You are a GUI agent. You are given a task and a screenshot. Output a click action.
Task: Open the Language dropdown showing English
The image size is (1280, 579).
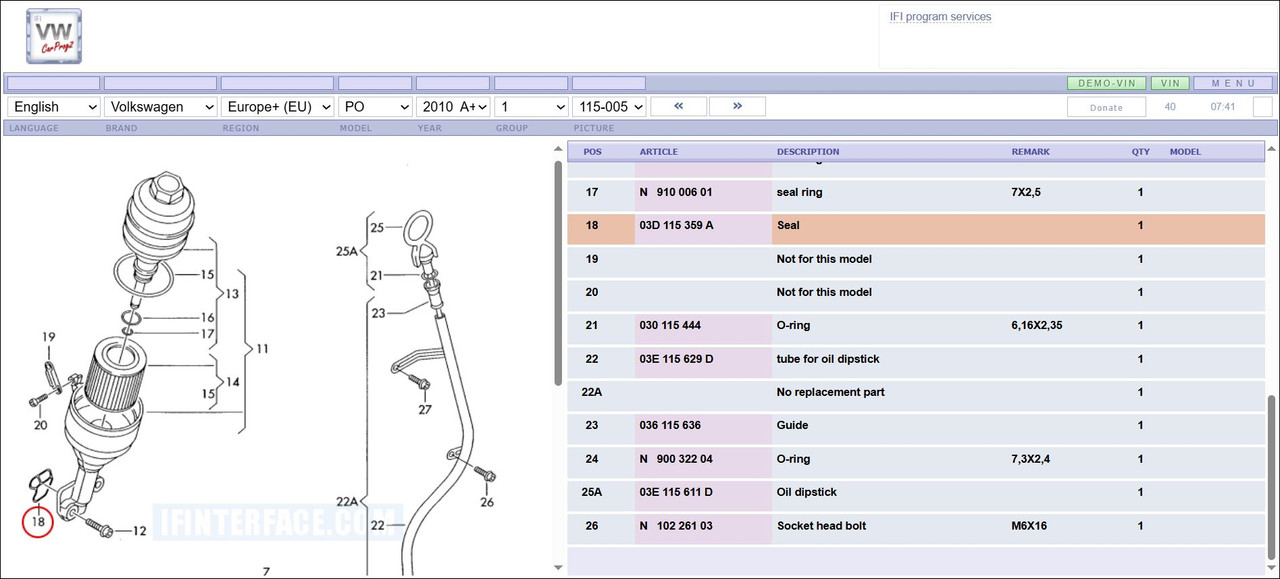[54, 107]
